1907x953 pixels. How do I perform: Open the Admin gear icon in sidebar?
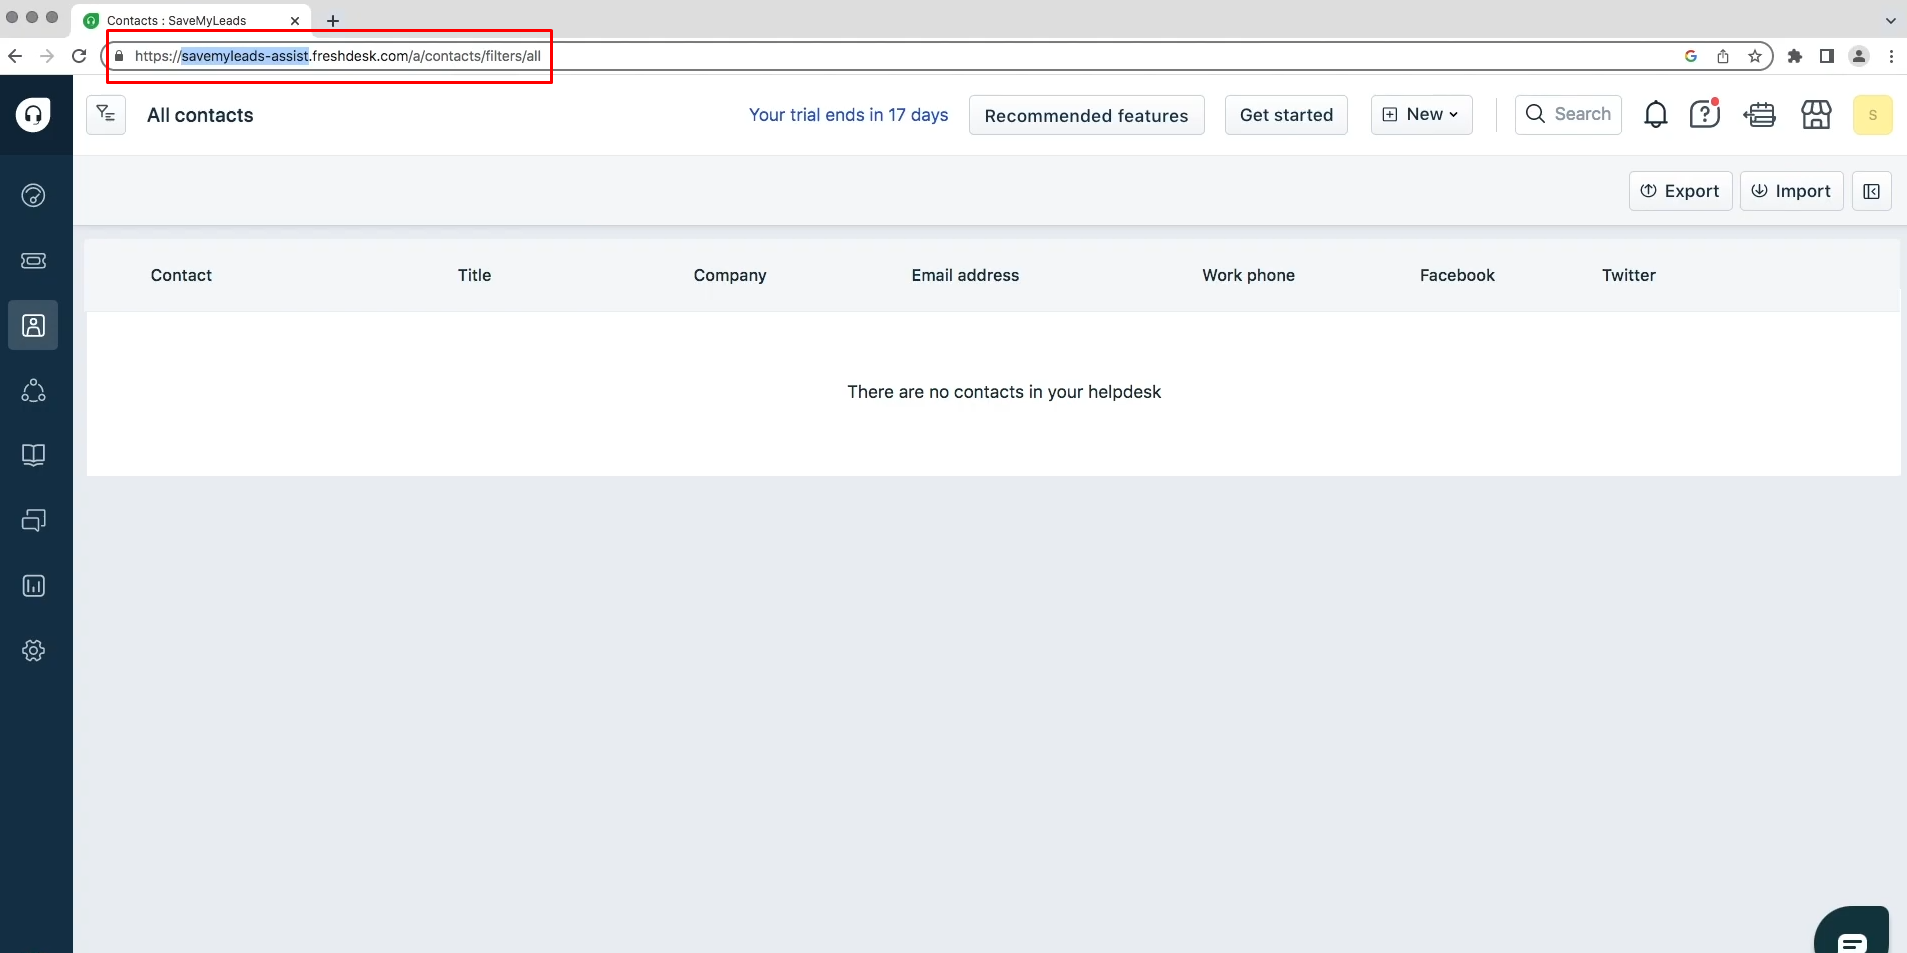click(x=33, y=651)
